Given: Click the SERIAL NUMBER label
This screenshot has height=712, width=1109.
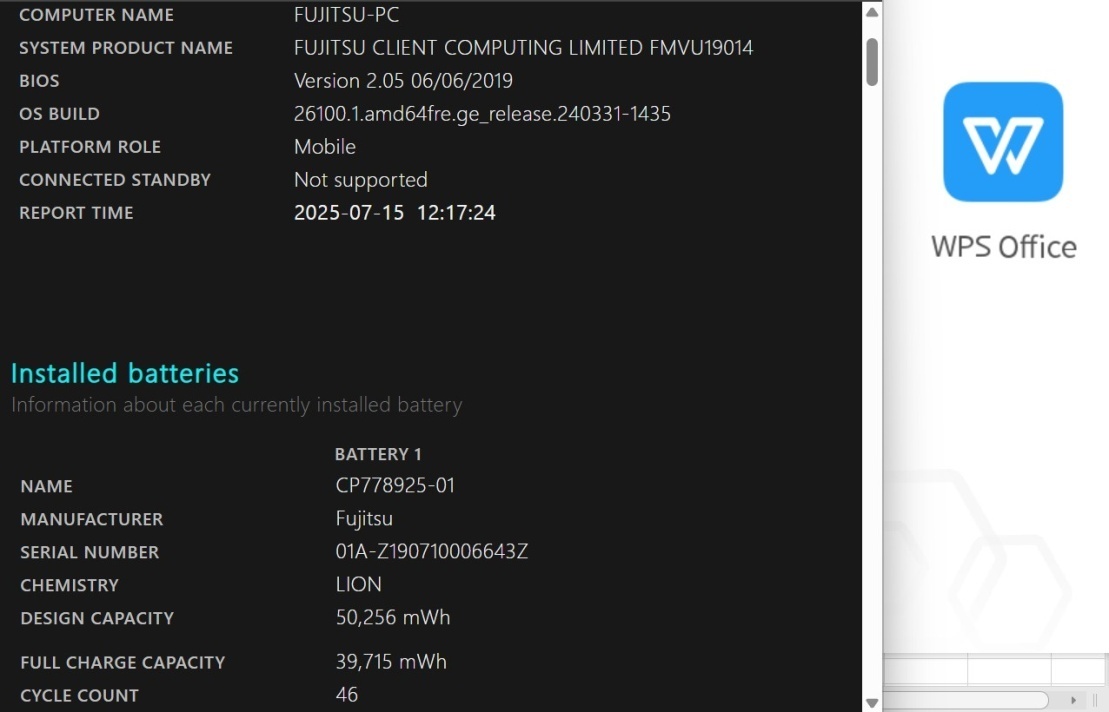Looking at the screenshot, I should click(90, 552).
